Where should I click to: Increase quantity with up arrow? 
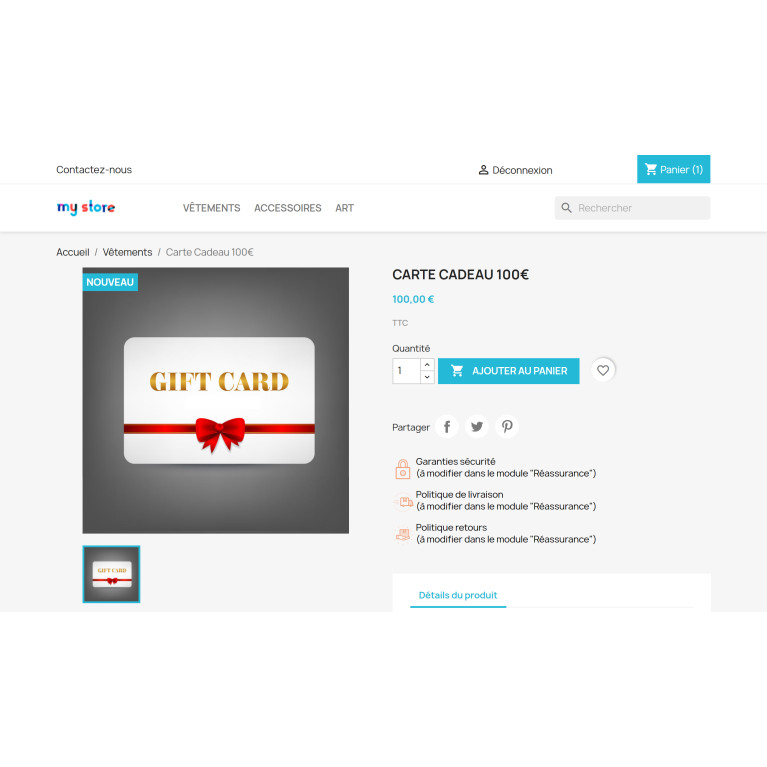[427, 365]
